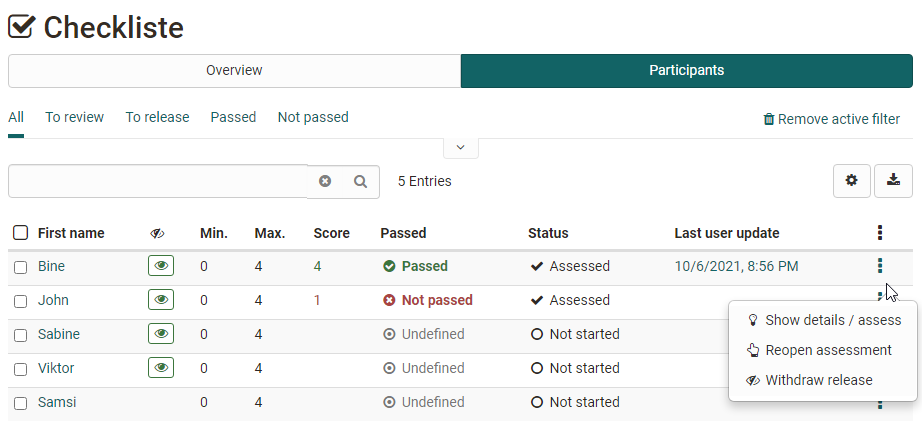Switch to the Overview tab
The height and width of the screenshot is (428, 922).
[x=234, y=71]
